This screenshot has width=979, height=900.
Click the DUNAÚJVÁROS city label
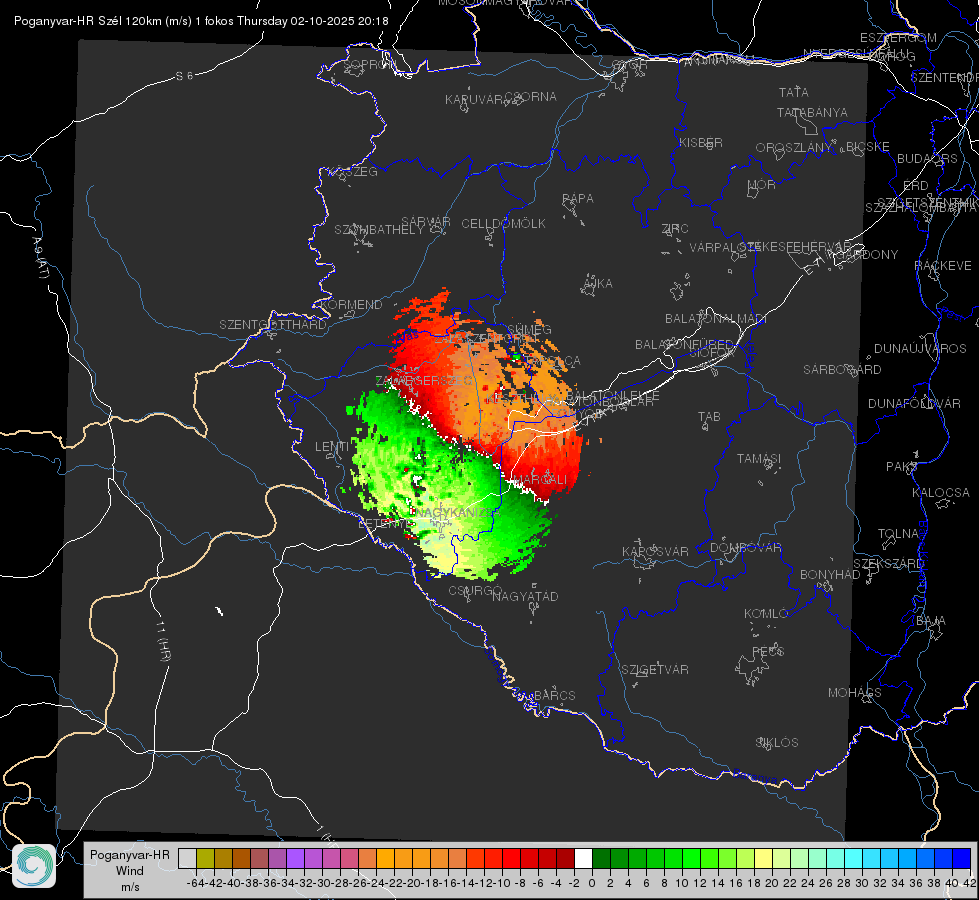(920, 349)
